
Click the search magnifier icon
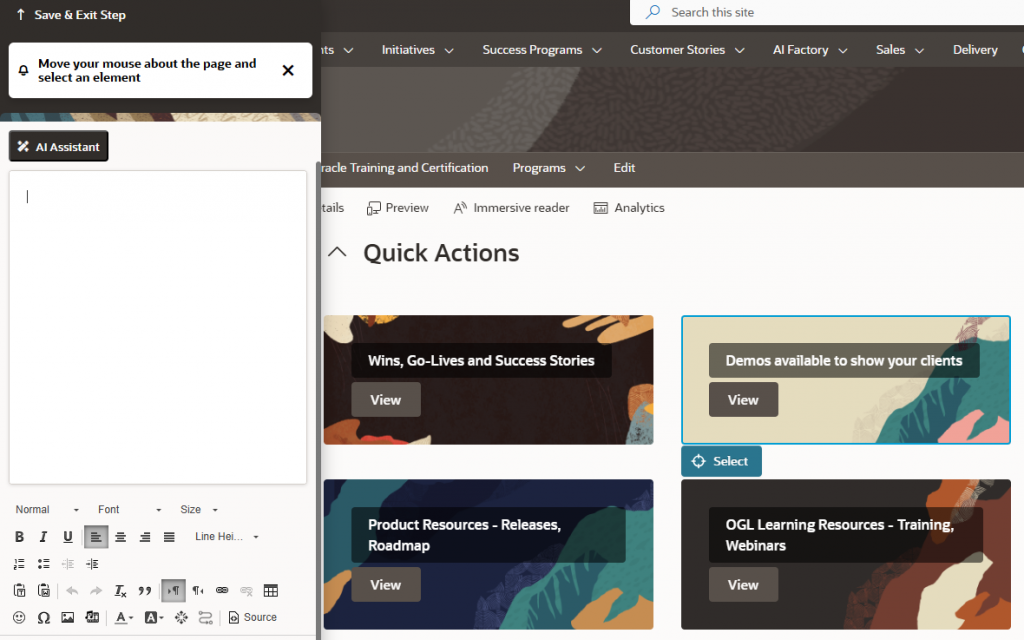(x=652, y=12)
